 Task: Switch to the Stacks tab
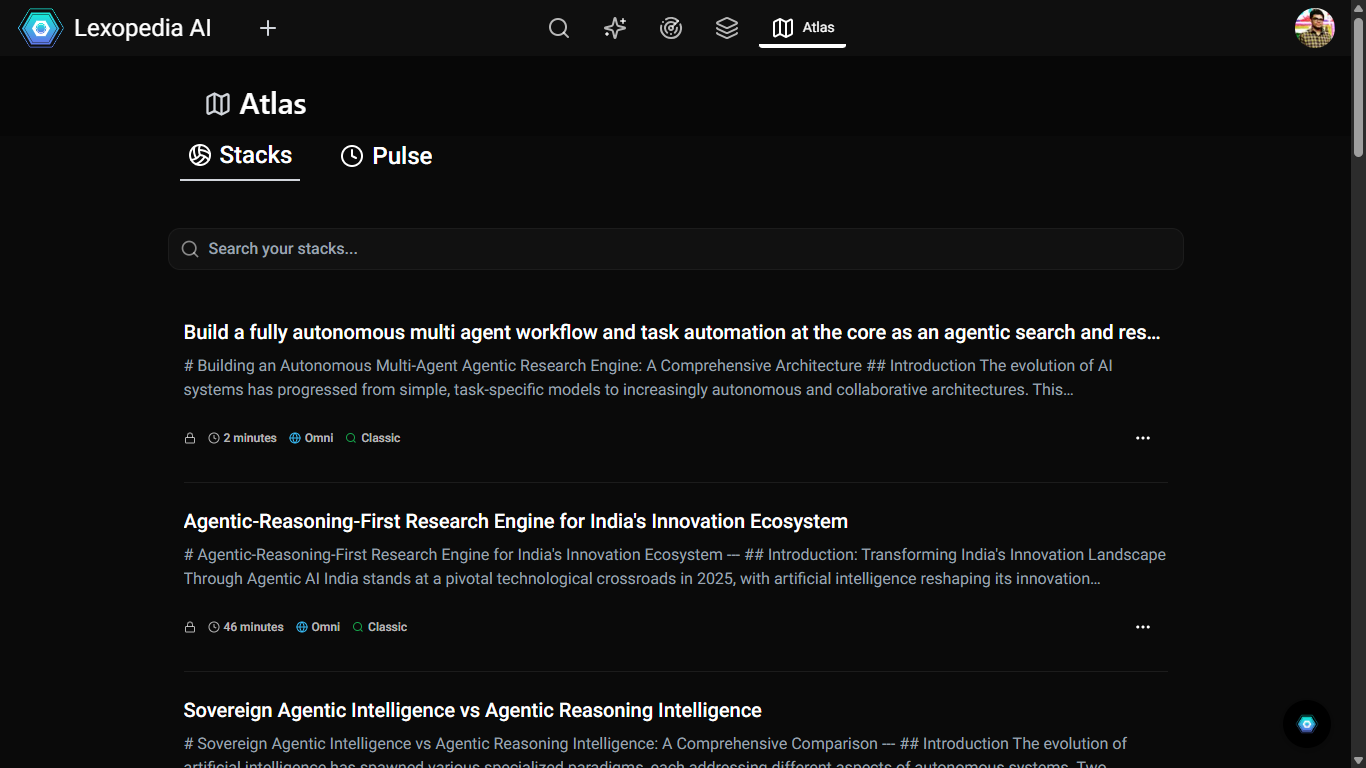coord(240,155)
